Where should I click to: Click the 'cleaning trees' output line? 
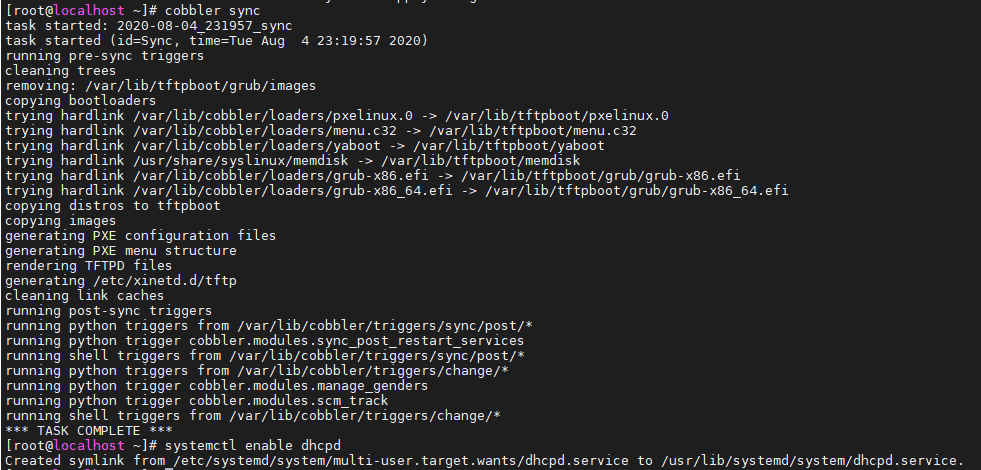(x=61, y=70)
